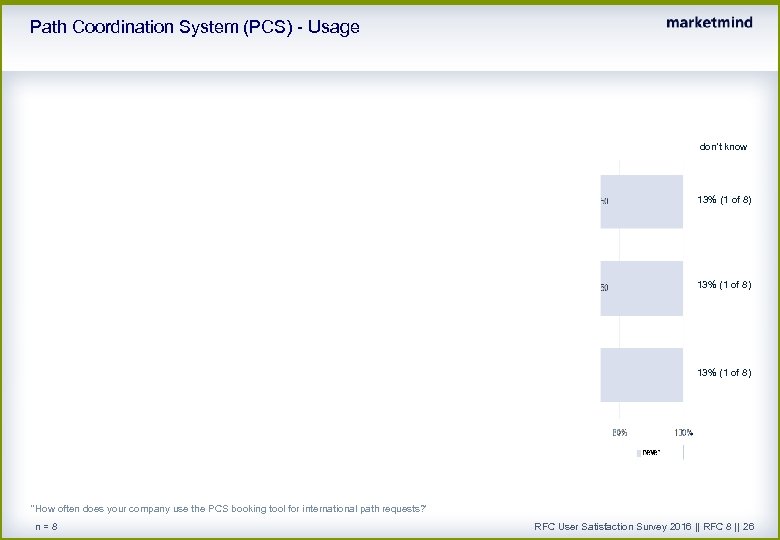This screenshot has width=780, height=540.
Task: Click the 'don't know' column header
Action: (722, 147)
